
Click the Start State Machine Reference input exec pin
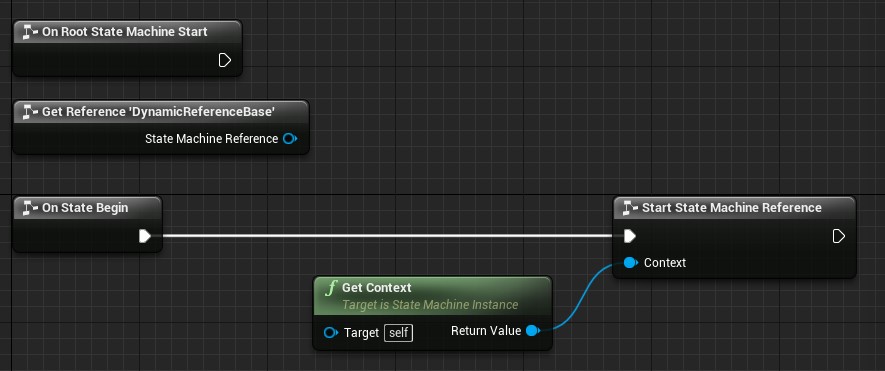pyautogui.click(x=630, y=236)
